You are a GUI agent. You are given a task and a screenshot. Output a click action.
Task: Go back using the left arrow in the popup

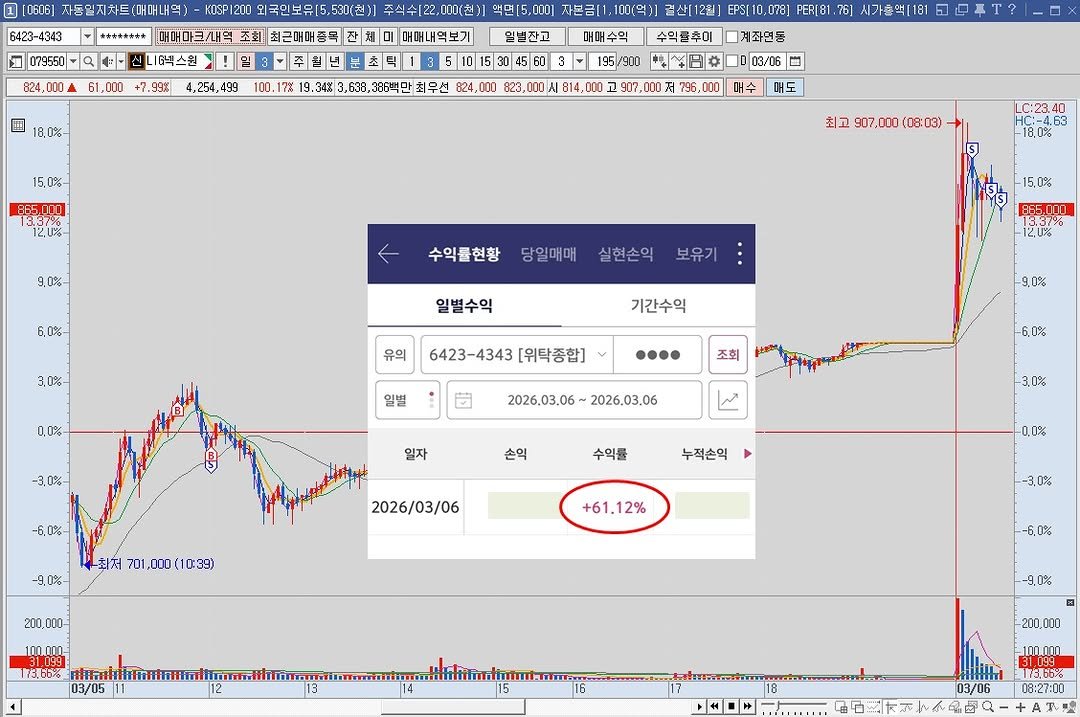pos(388,253)
